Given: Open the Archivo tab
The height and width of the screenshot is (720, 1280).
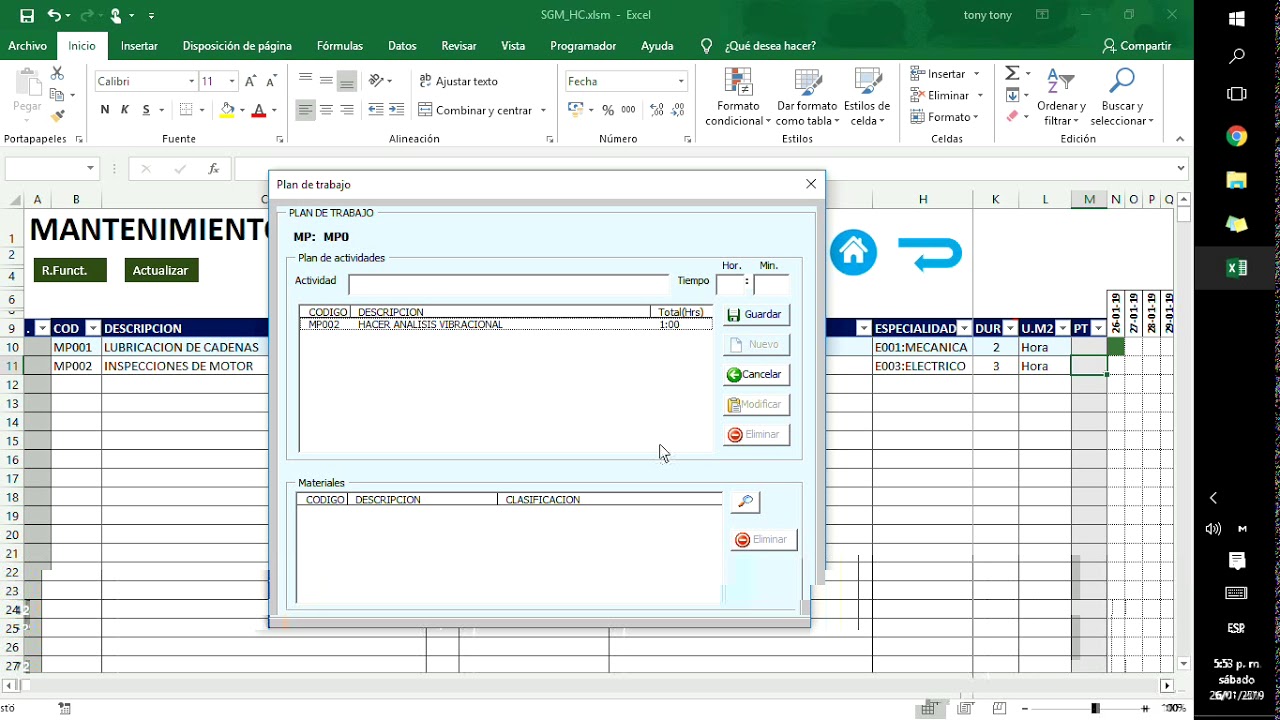Looking at the screenshot, I should pos(27,46).
